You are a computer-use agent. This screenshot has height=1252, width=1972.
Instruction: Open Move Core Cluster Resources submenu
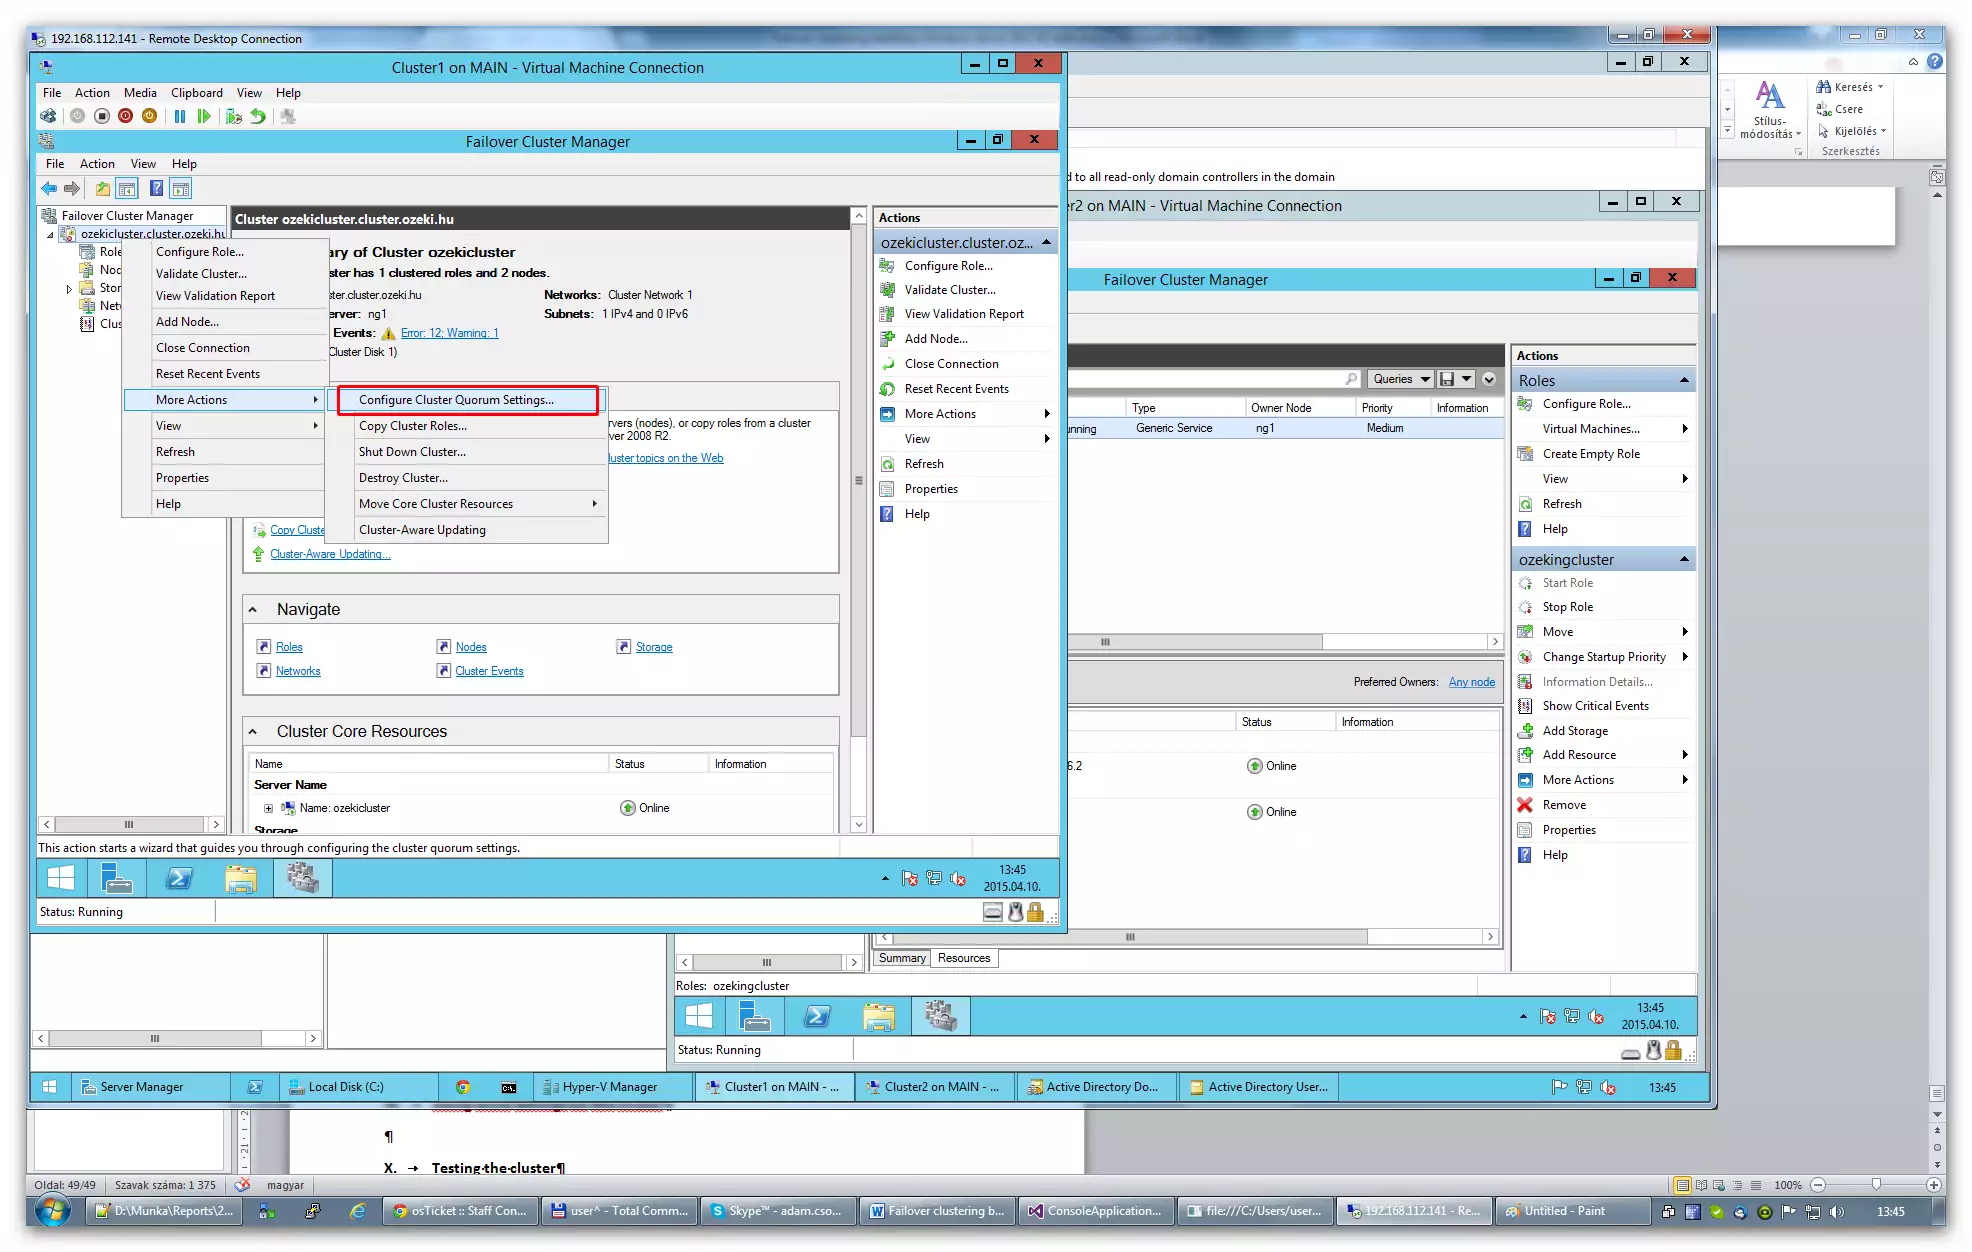pyautogui.click(x=467, y=504)
